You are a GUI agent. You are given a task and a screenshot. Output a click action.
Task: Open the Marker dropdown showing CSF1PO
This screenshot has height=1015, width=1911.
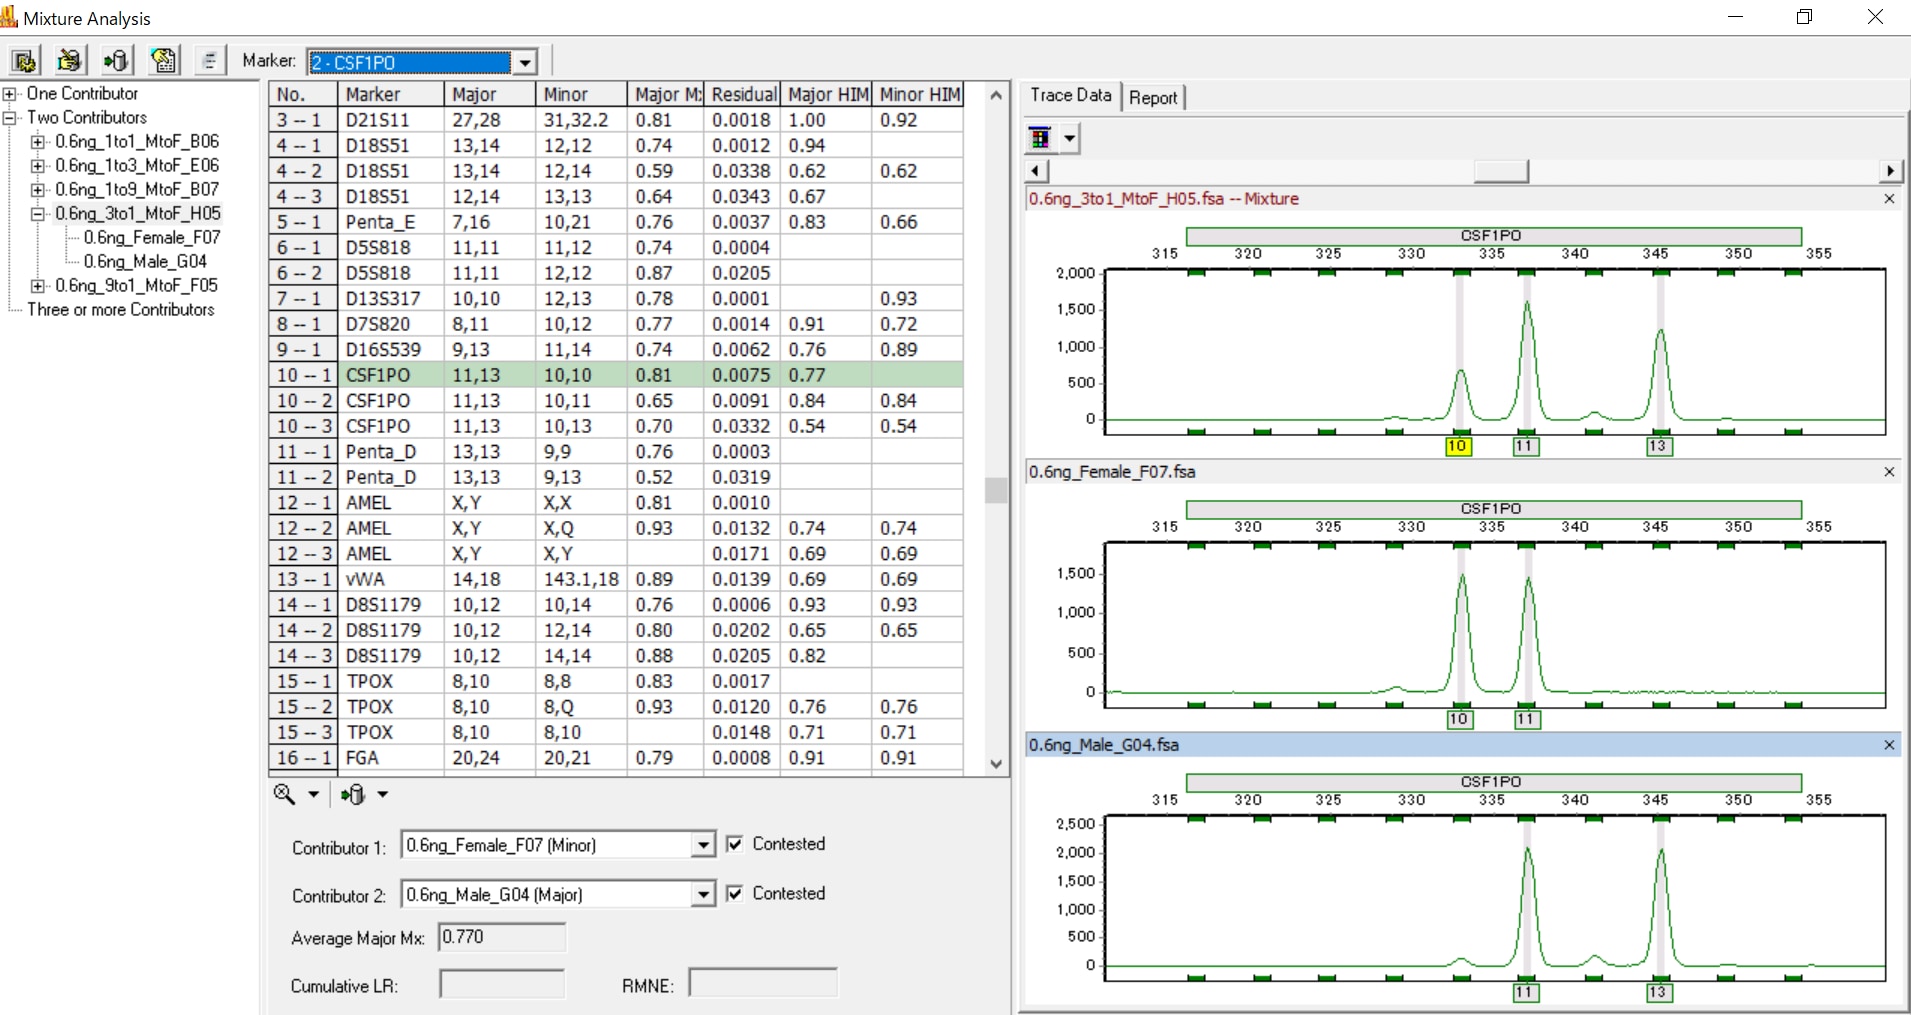(525, 63)
